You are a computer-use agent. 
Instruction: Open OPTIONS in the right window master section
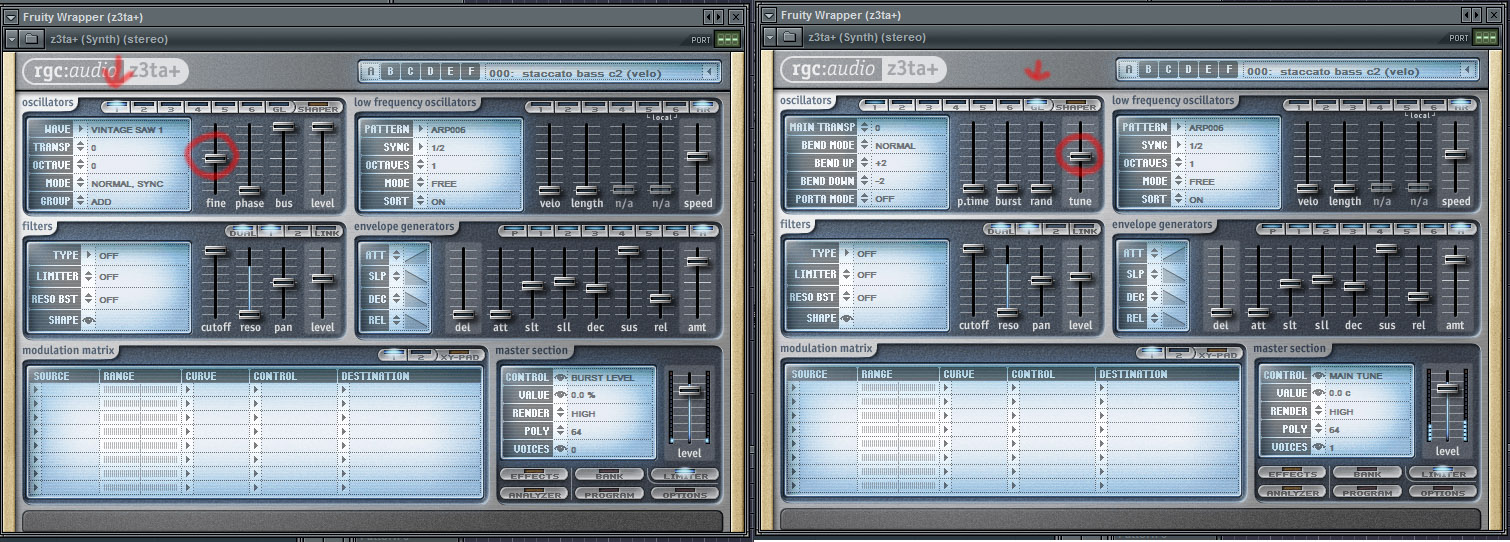coord(1442,492)
